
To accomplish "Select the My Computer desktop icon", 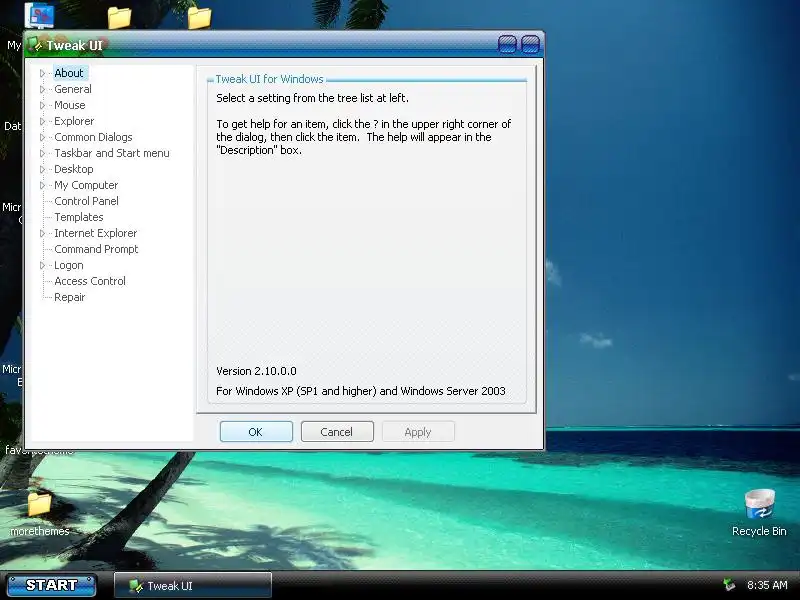I will pyautogui.click(x=39, y=15).
